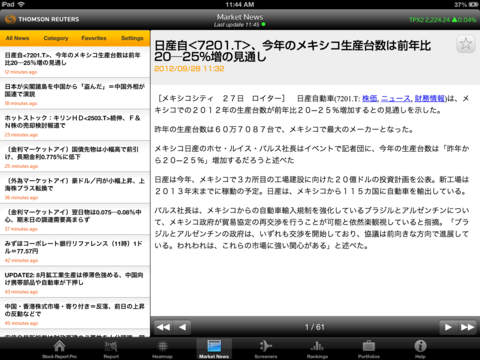The image size is (480, 360).
Task: Tap the TPX index ticker in header
Action: click(443, 20)
